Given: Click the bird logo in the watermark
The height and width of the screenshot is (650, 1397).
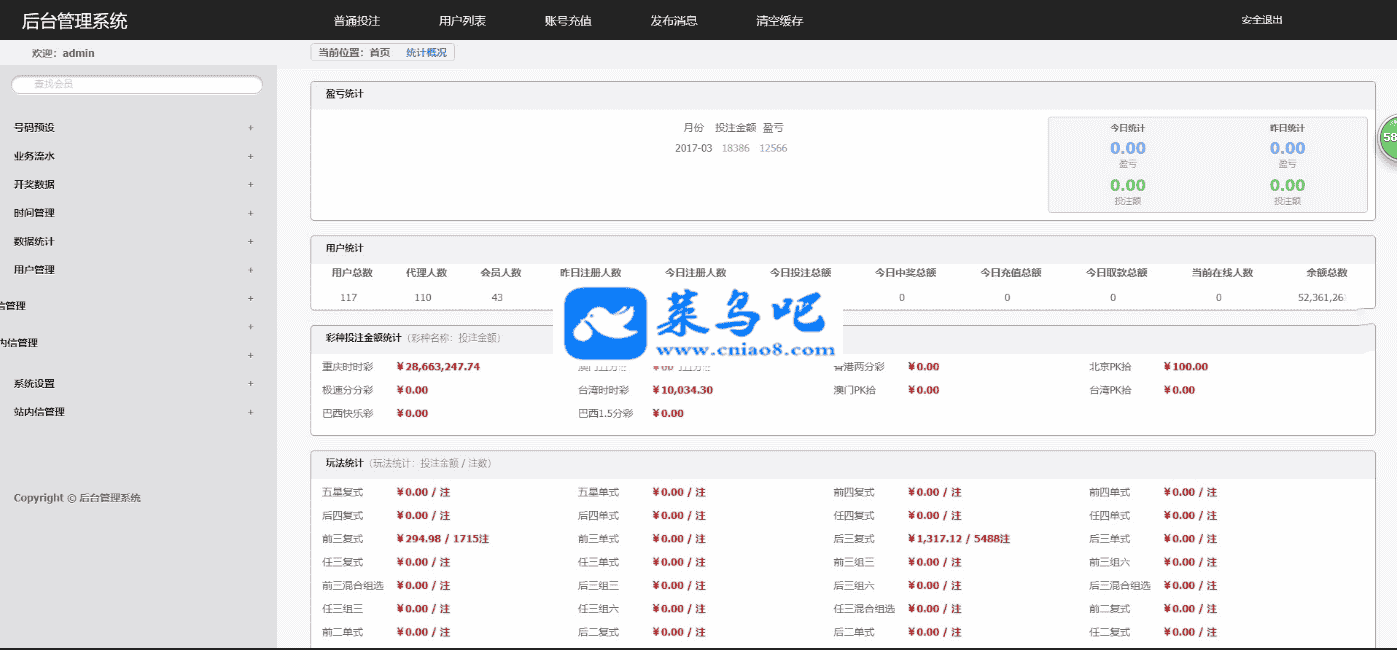Looking at the screenshot, I should [x=604, y=323].
